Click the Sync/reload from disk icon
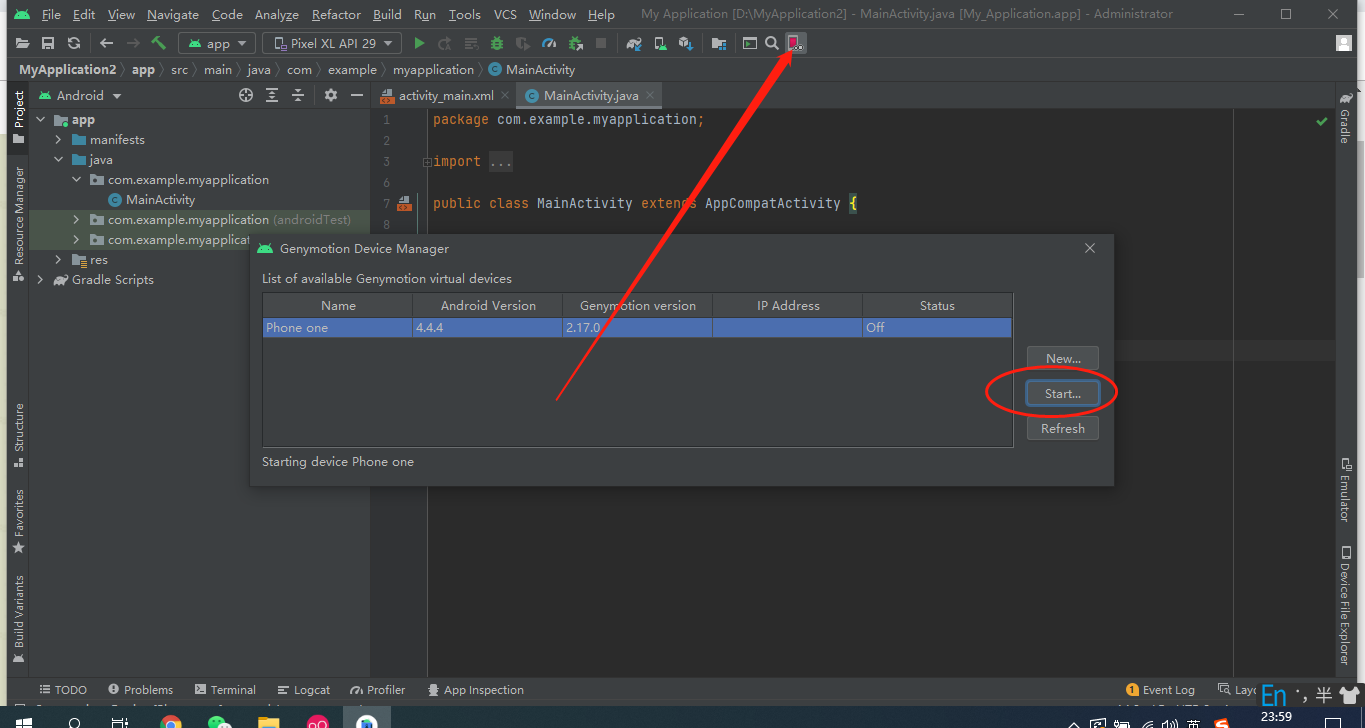 pyautogui.click(x=74, y=43)
